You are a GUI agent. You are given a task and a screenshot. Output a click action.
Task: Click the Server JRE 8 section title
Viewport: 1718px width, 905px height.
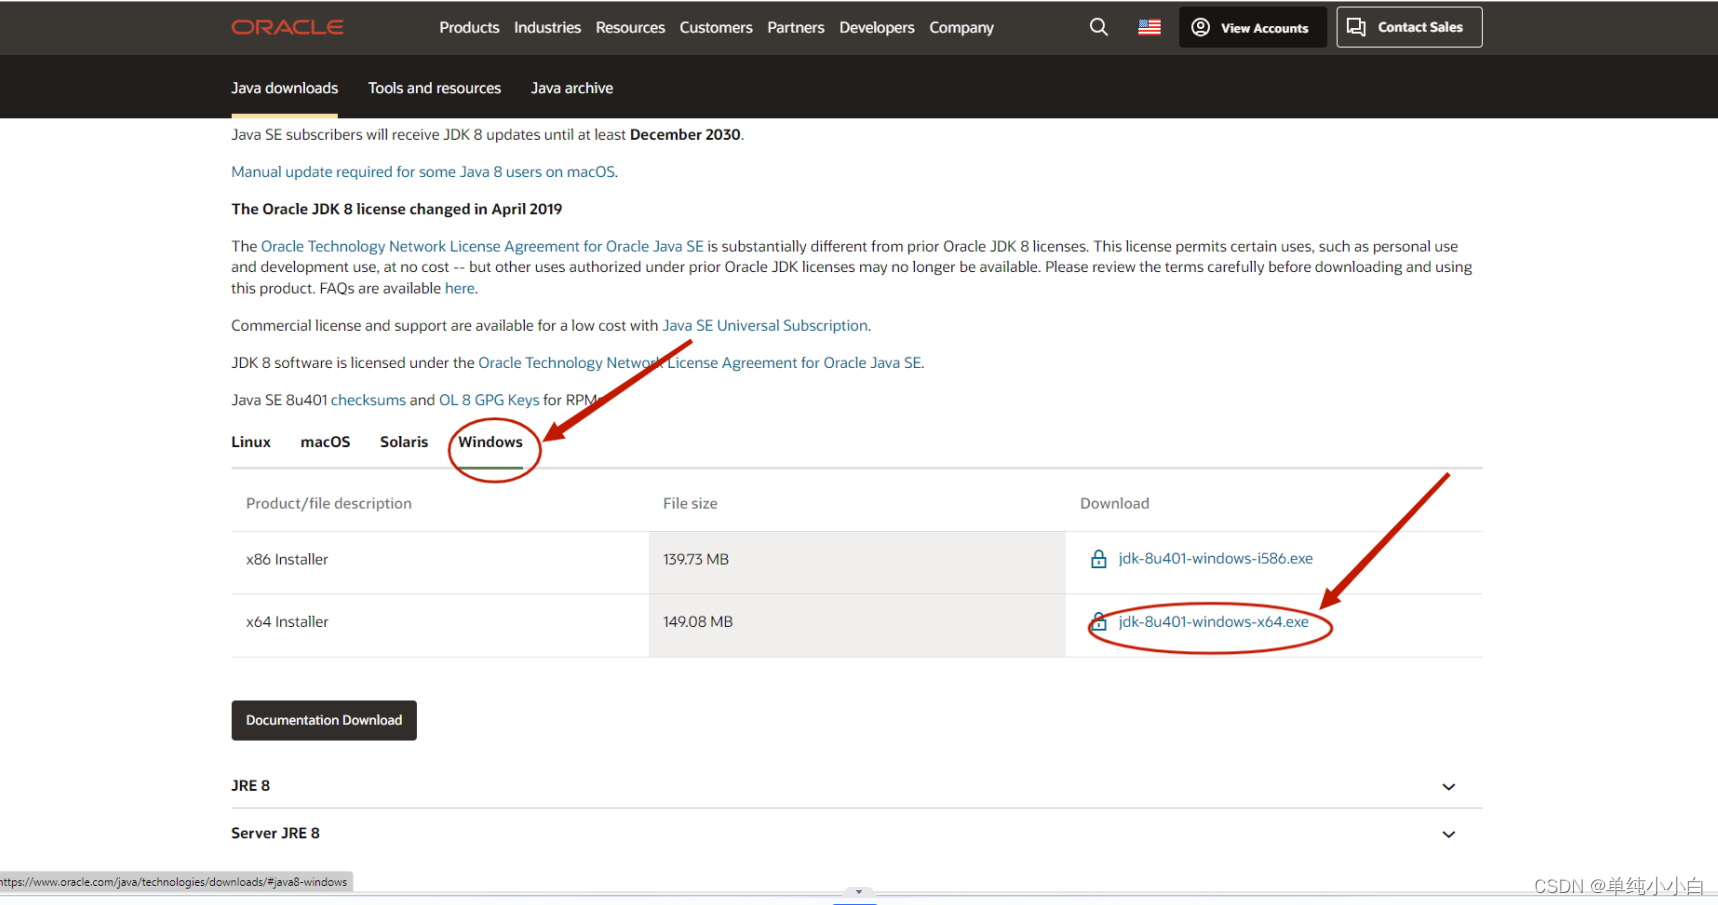(276, 833)
